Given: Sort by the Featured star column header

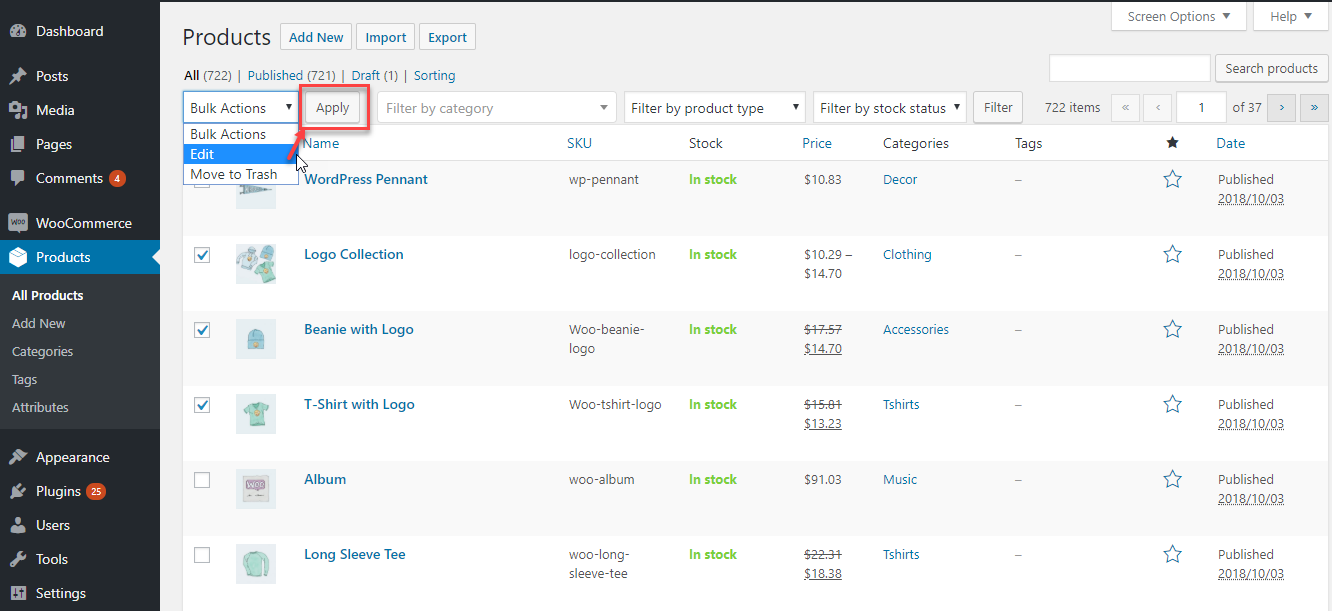Looking at the screenshot, I should 1172,143.
